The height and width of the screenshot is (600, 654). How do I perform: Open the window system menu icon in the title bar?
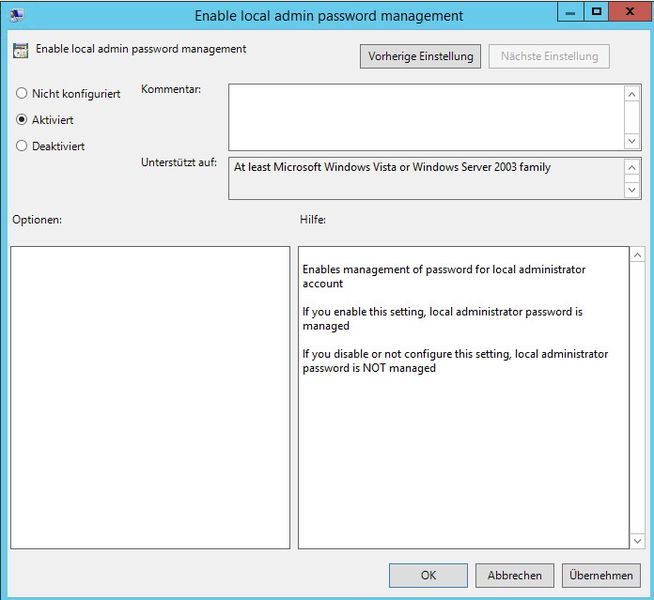[x=17, y=15]
